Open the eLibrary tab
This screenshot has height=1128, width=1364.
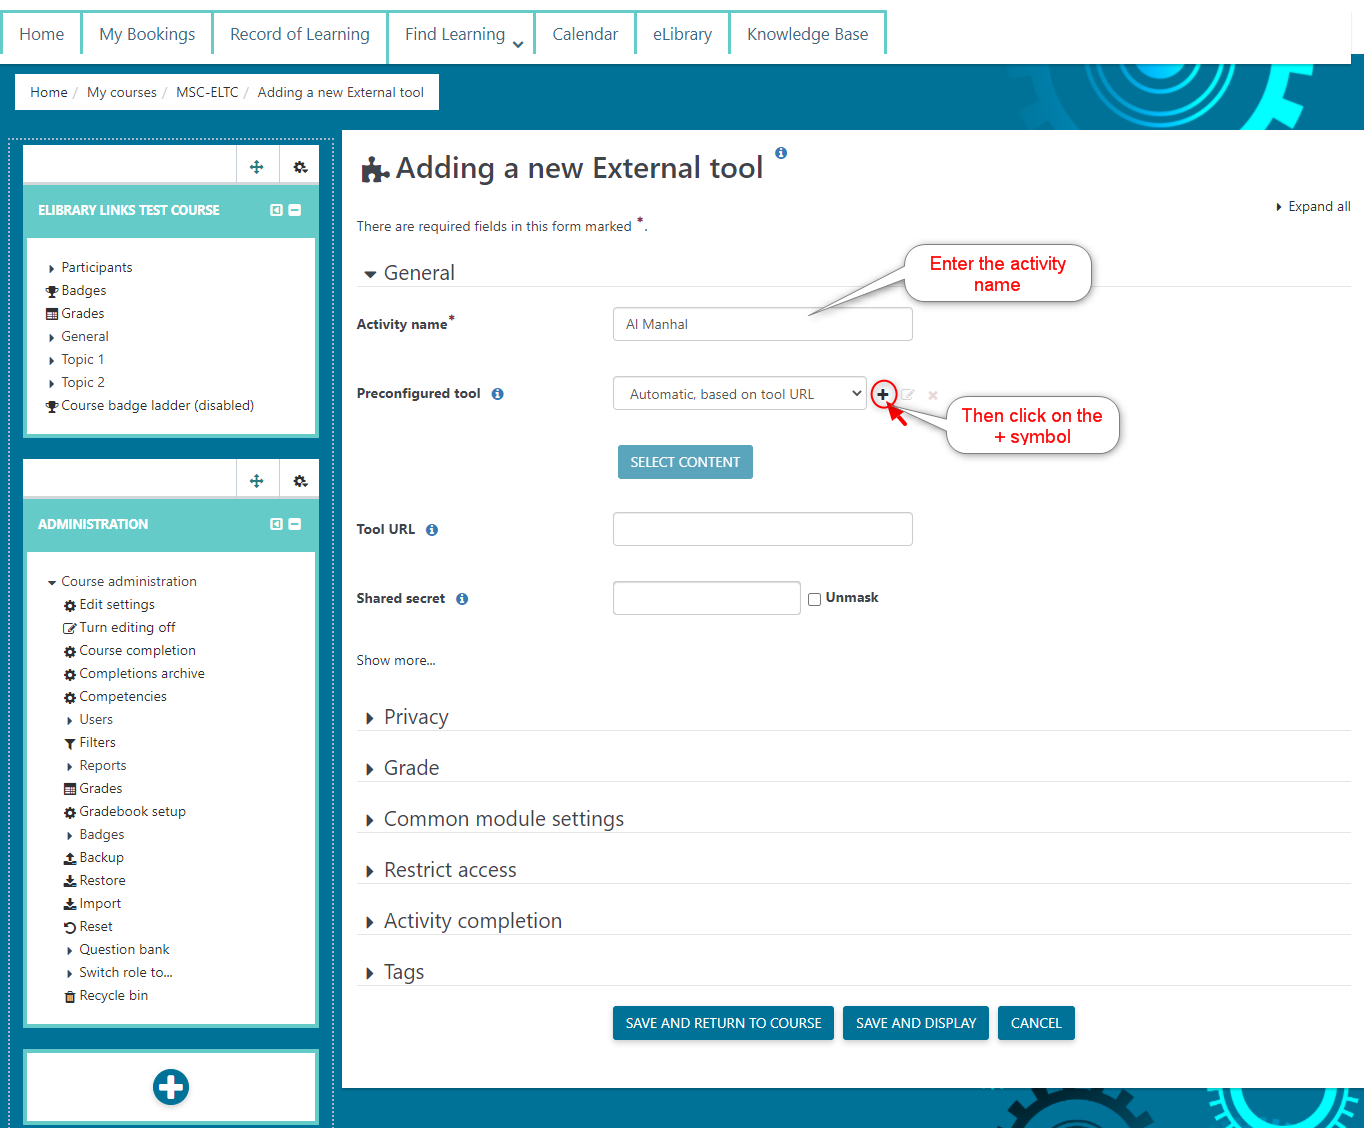(x=683, y=34)
